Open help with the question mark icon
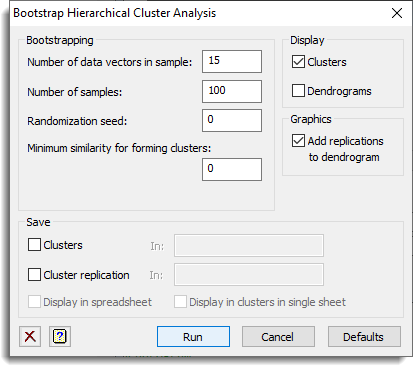The width and height of the screenshot is (413, 366). pyautogui.click(x=60, y=336)
